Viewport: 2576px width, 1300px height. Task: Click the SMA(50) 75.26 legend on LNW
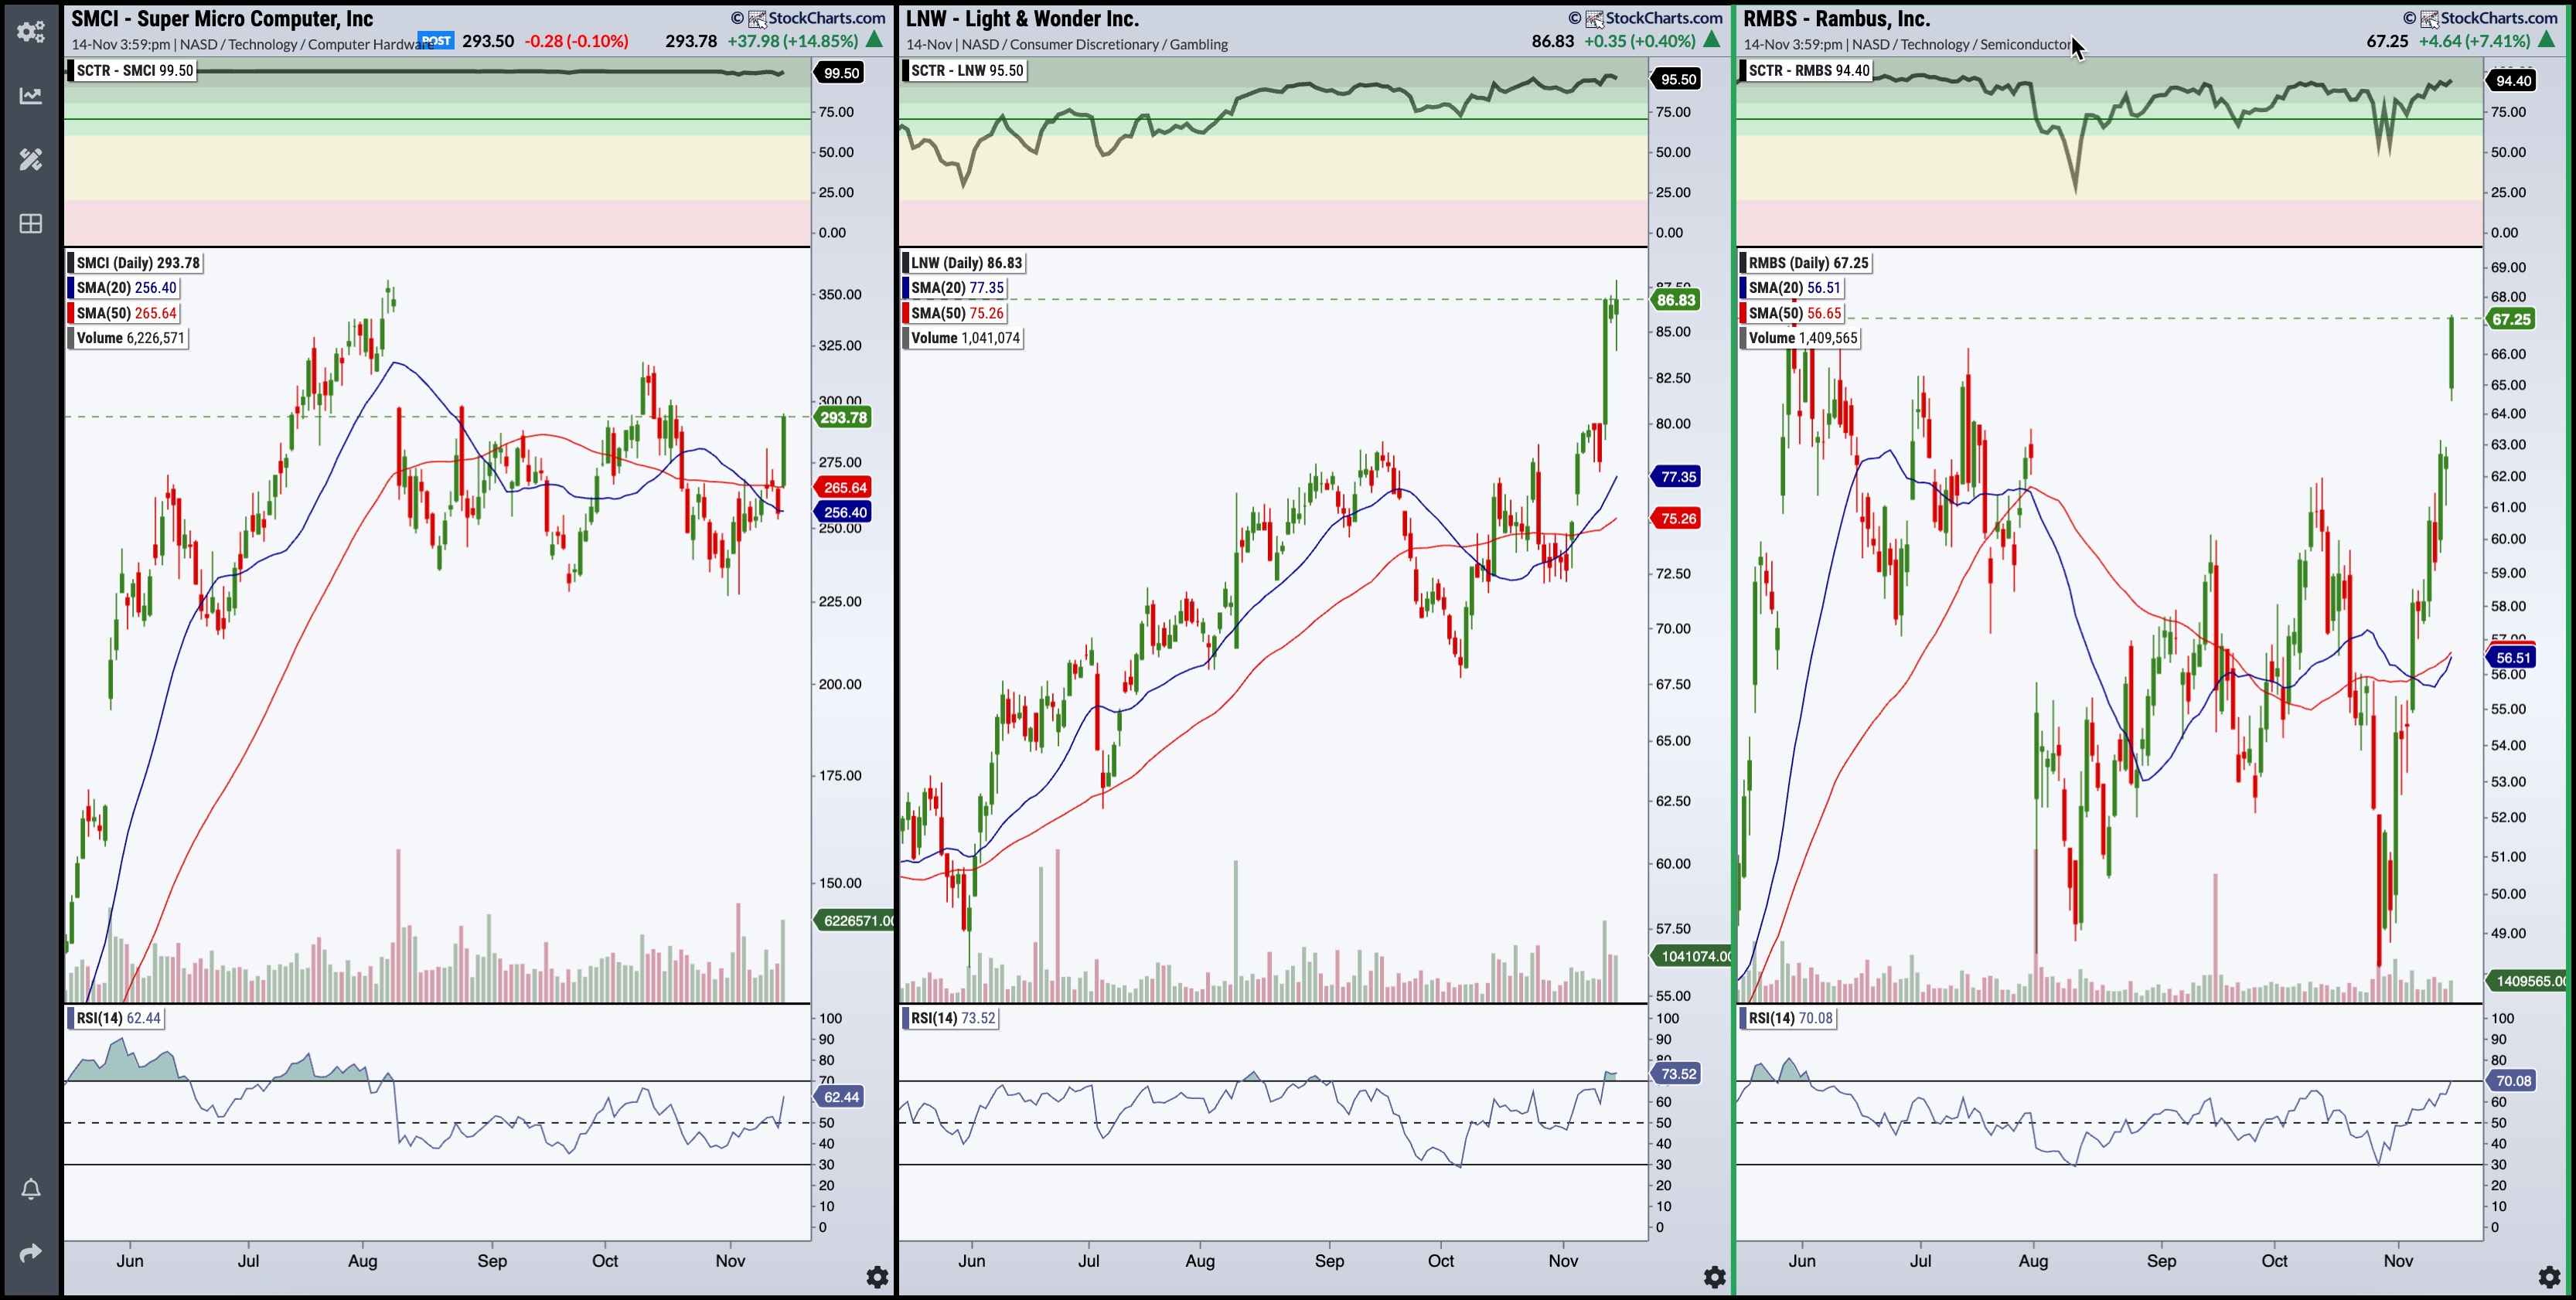tap(956, 313)
